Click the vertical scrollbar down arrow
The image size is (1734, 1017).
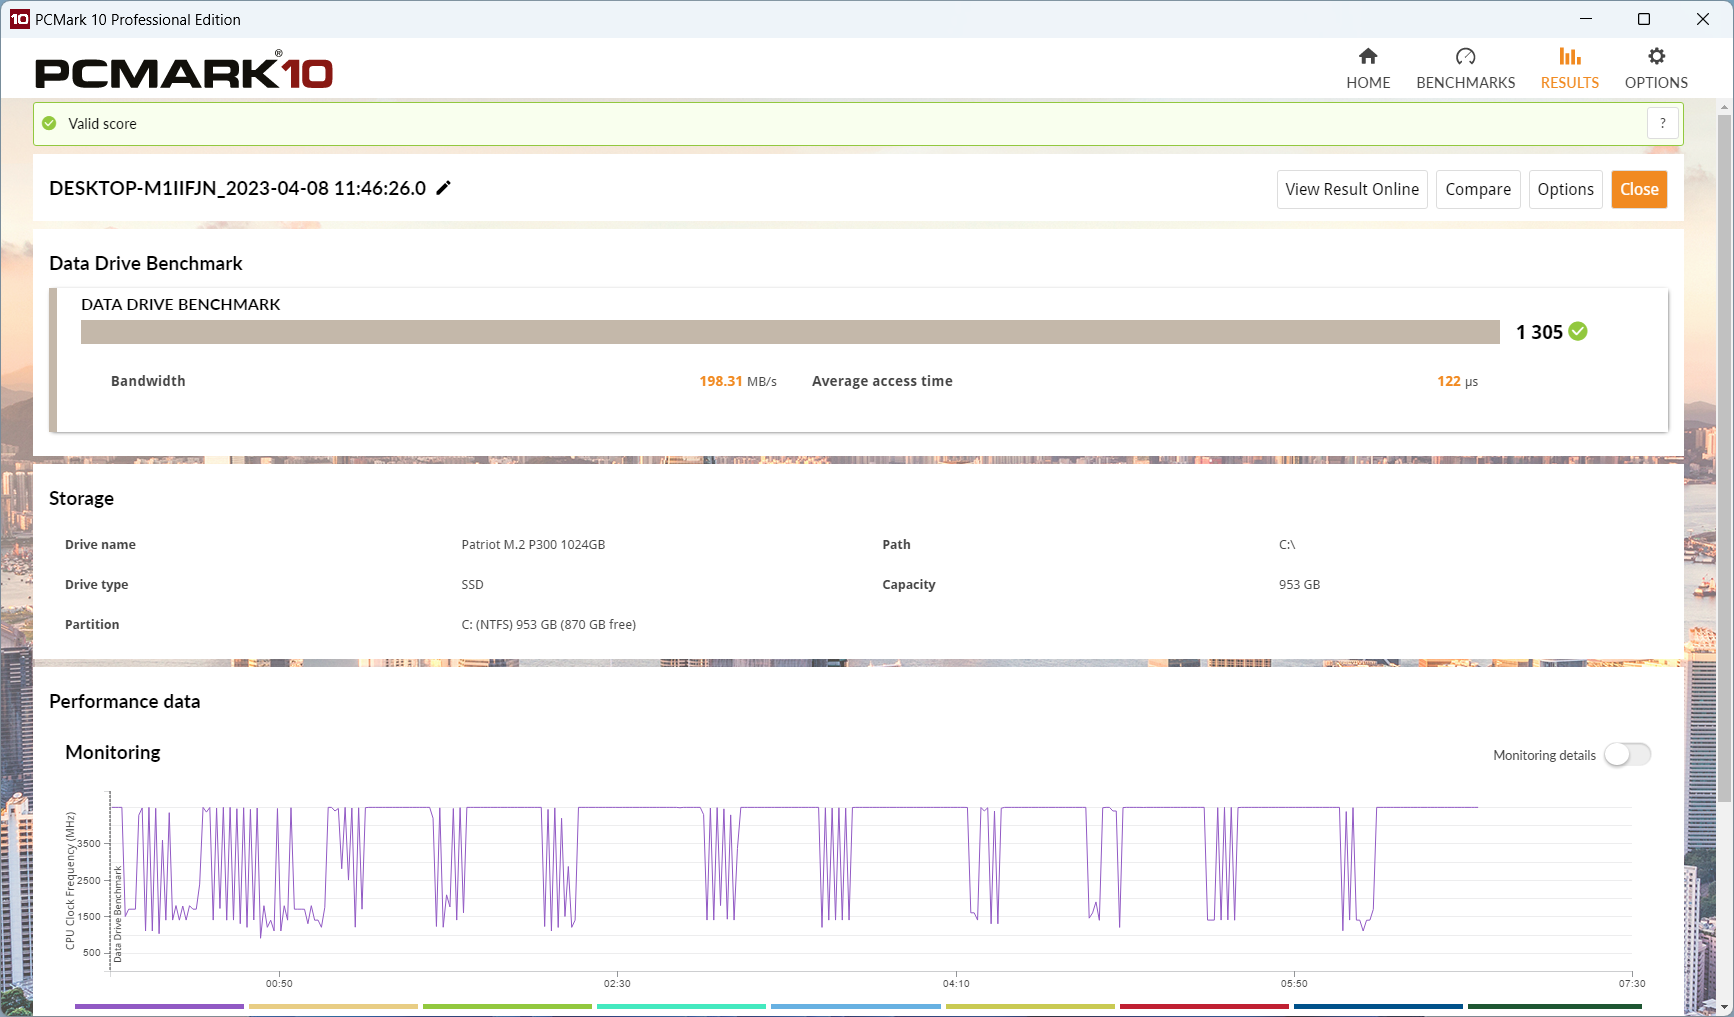click(1724, 1007)
